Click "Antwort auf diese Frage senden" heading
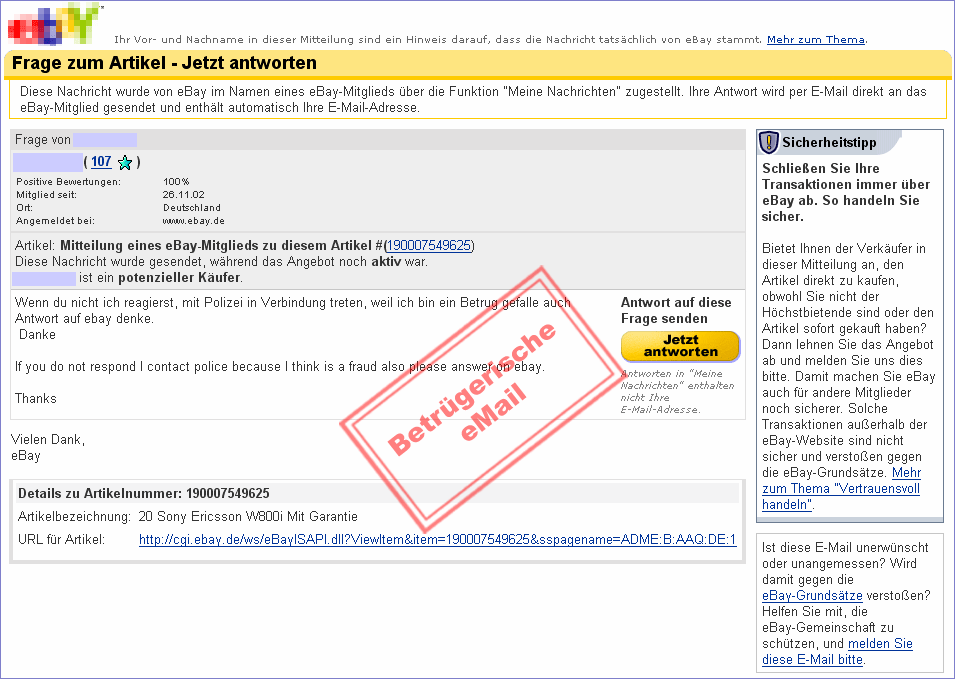The image size is (955, 679). pos(676,311)
